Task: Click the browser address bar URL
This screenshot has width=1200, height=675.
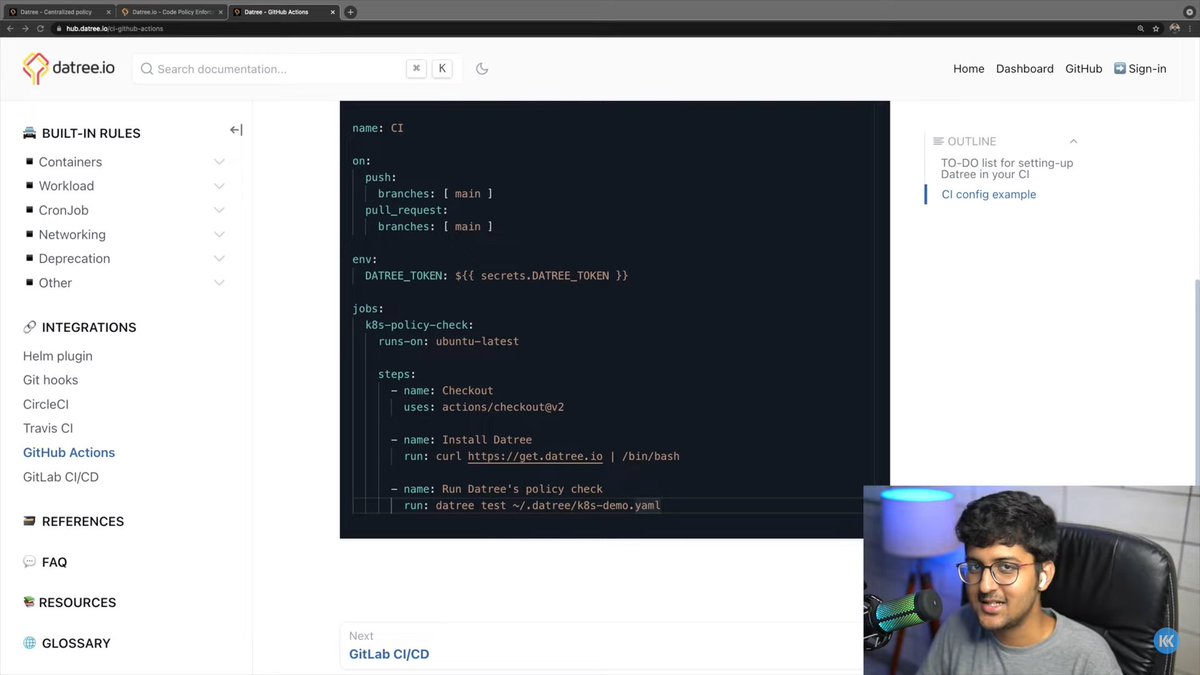Action: (114, 28)
